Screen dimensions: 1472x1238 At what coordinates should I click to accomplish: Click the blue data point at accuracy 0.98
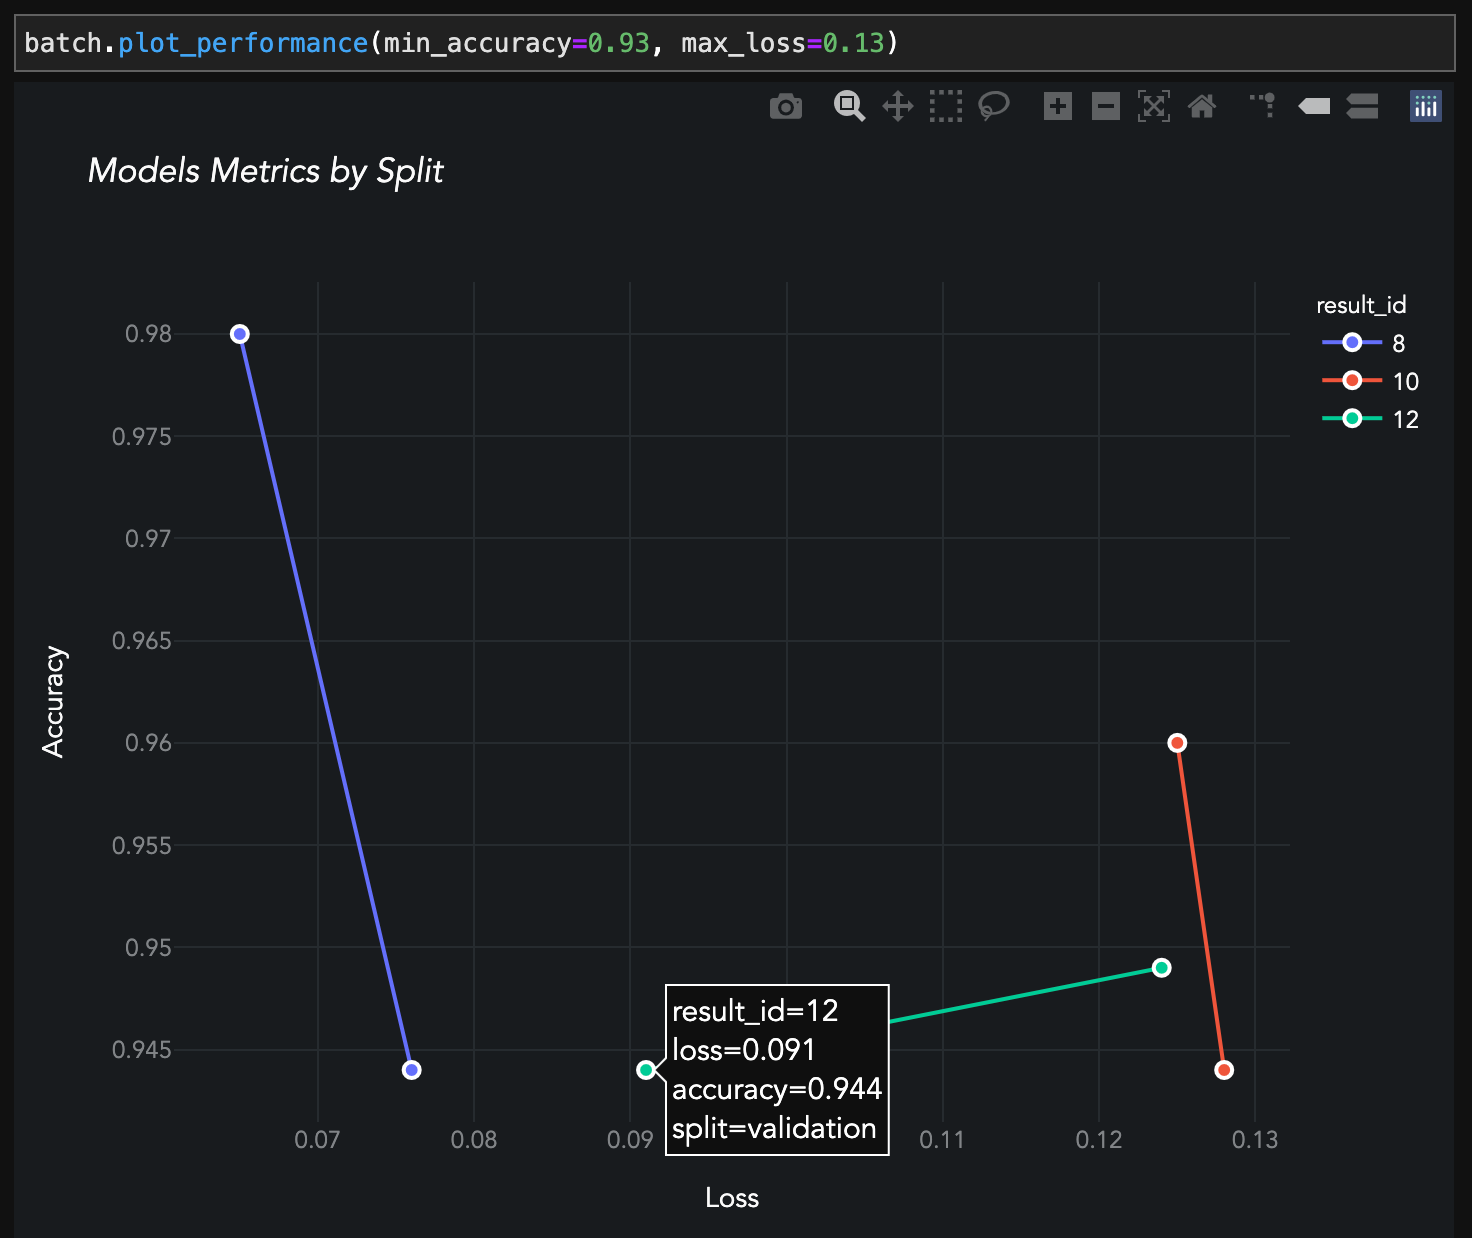[x=240, y=334]
